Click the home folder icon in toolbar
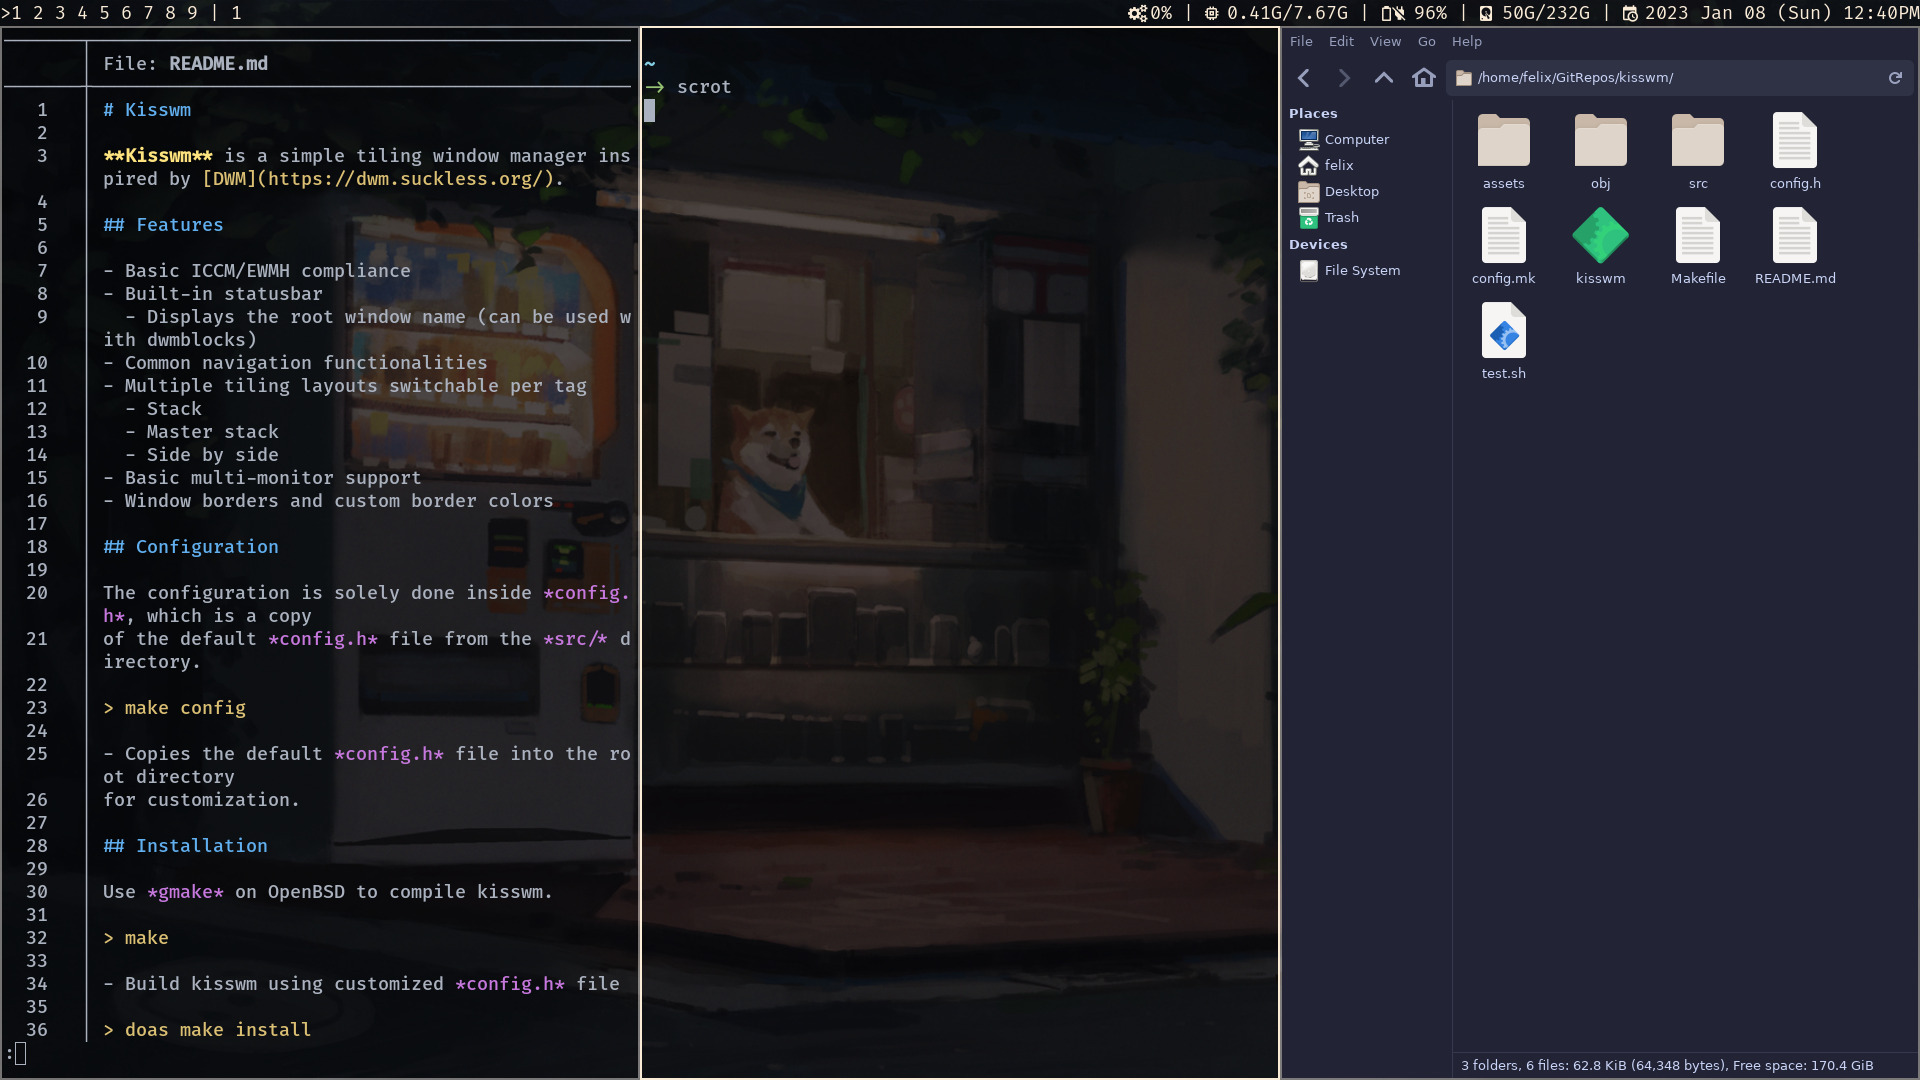The image size is (1920, 1080). (x=1424, y=78)
